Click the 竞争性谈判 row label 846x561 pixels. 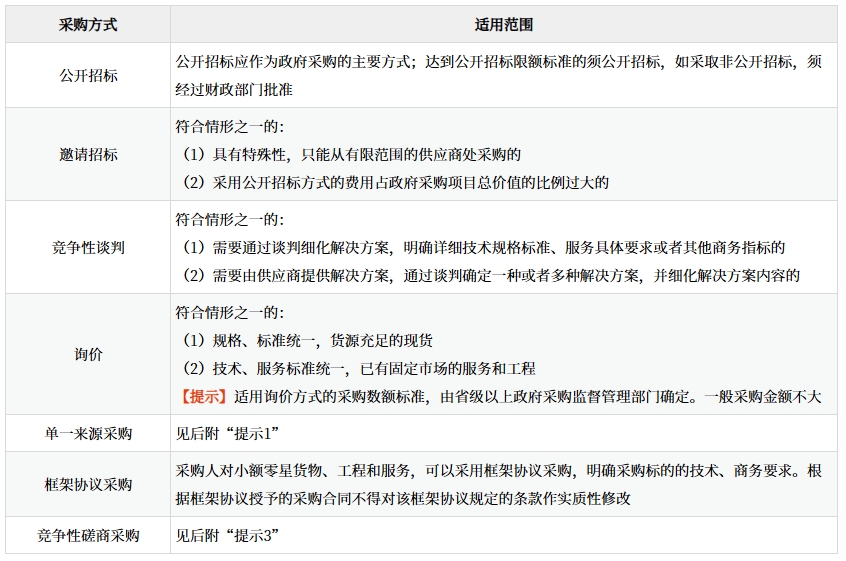(87, 247)
